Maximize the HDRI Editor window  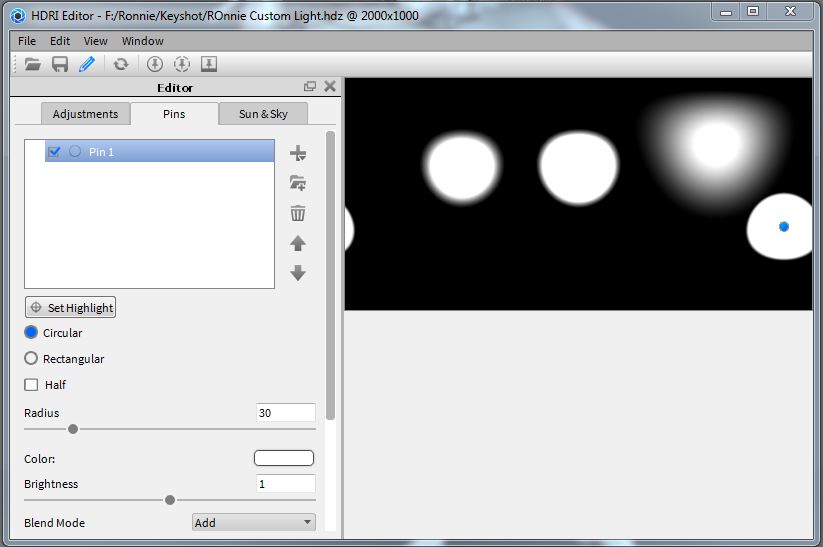753,12
